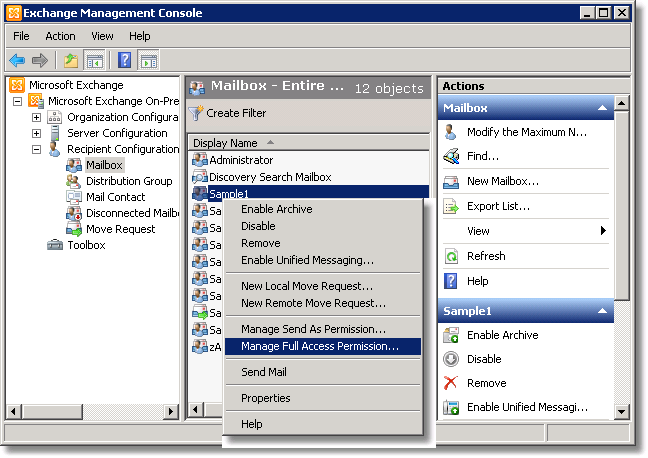Collapse the Recipient Configuration node
The width and height of the screenshot is (648, 458).
tap(36, 149)
